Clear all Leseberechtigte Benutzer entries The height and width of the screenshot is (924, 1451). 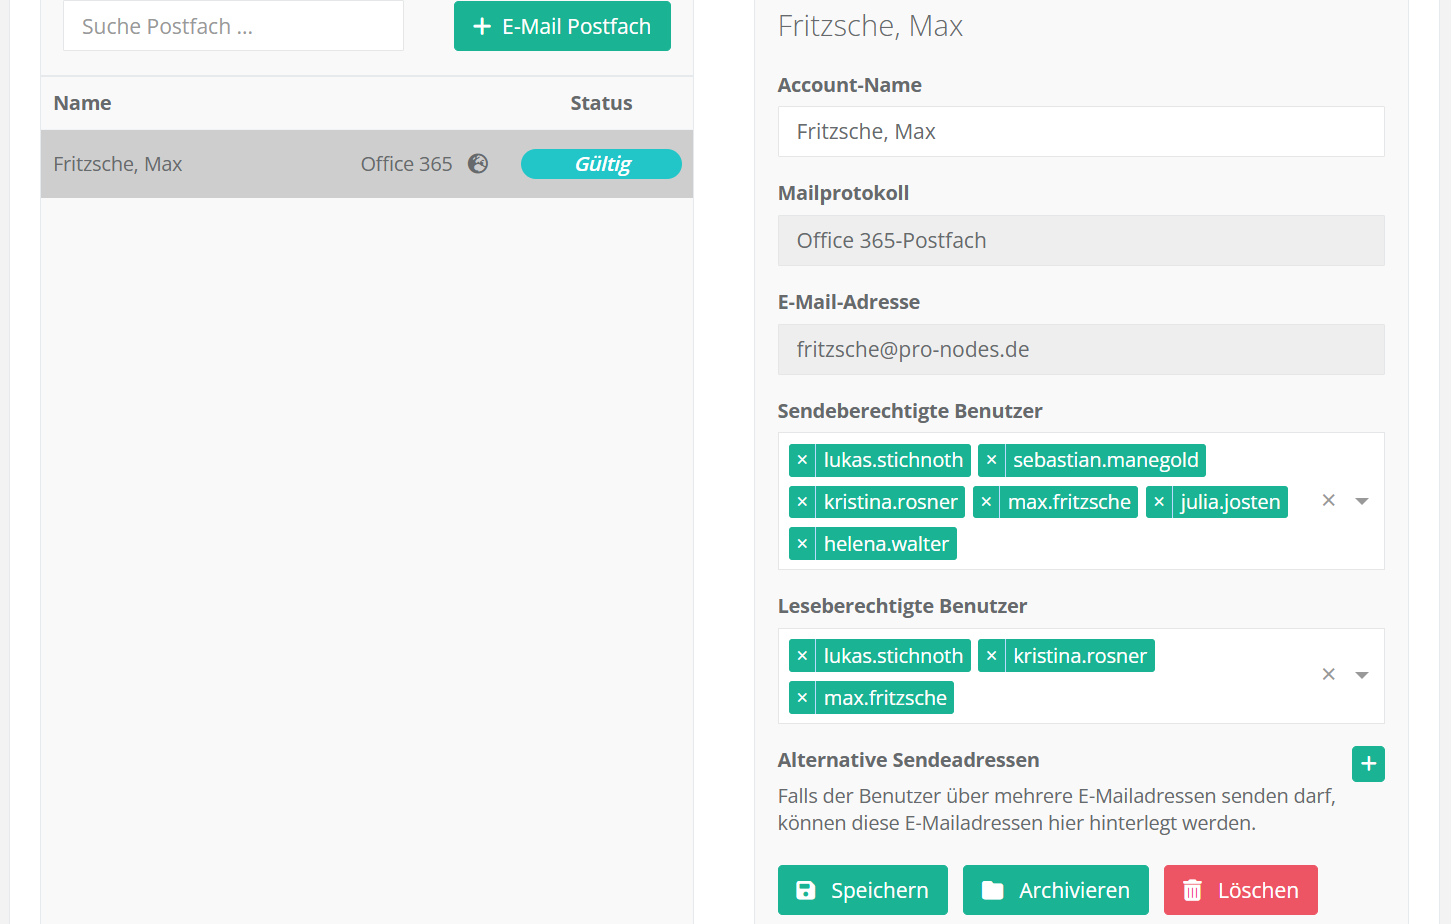pyautogui.click(x=1328, y=675)
